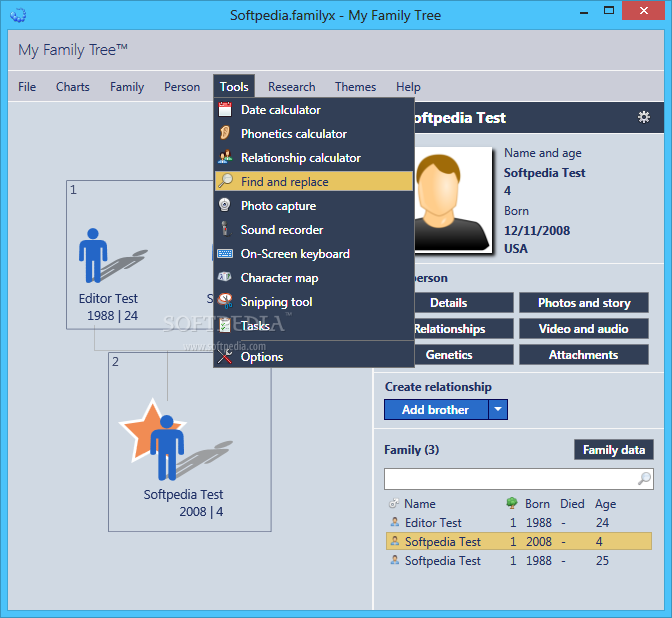This screenshot has height=618, width=672.
Task: Click the Tasks checklist icon
Action: pos(225,325)
